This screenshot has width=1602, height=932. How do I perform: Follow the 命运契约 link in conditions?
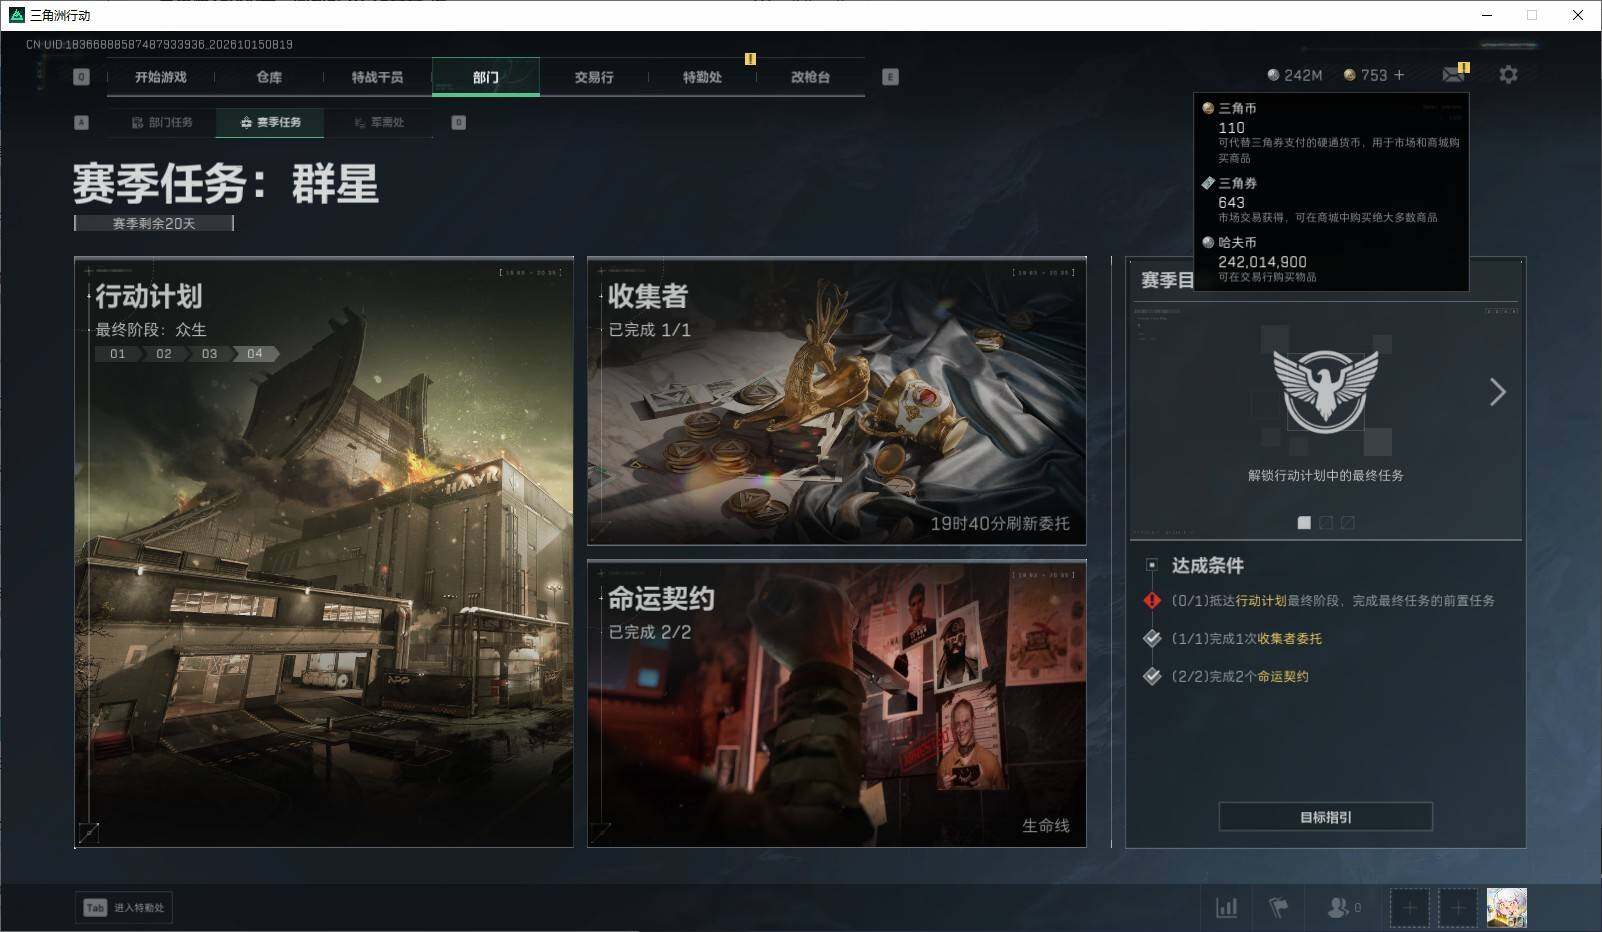(1283, 677)
